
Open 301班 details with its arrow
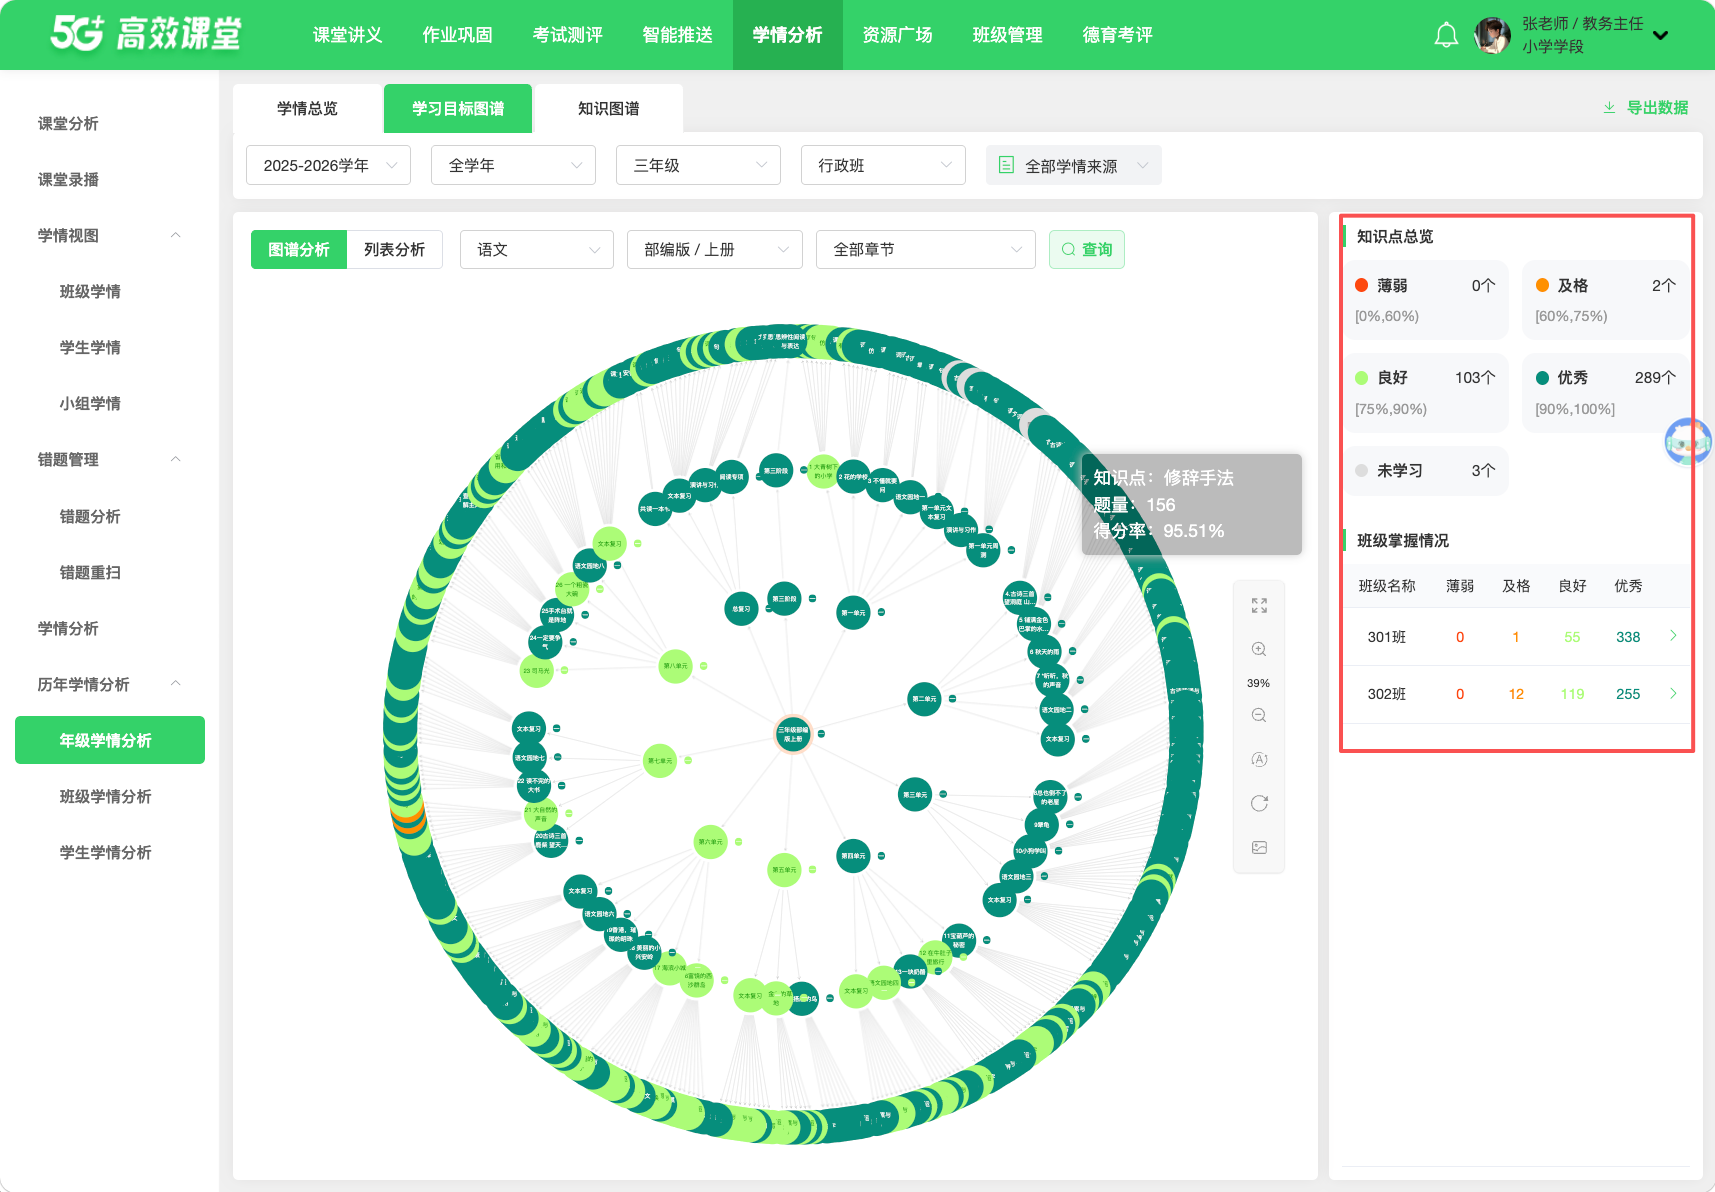[1673, 636]
